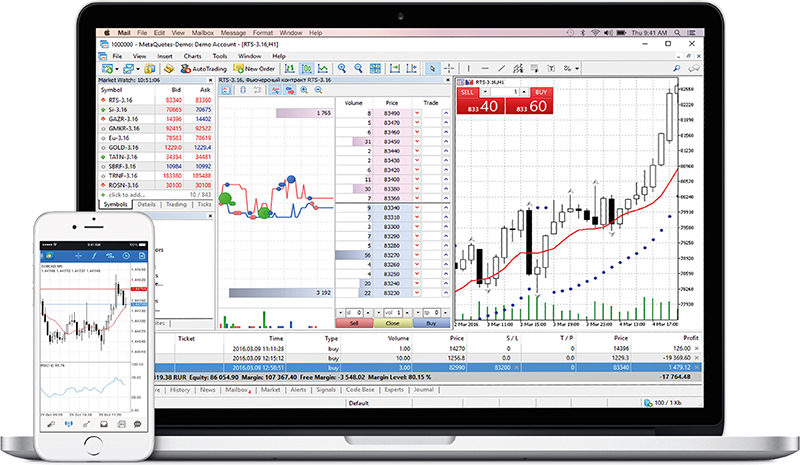Select the crosshair tool
Viewport: 800px width, 465px height.
(x=449, y=68)
